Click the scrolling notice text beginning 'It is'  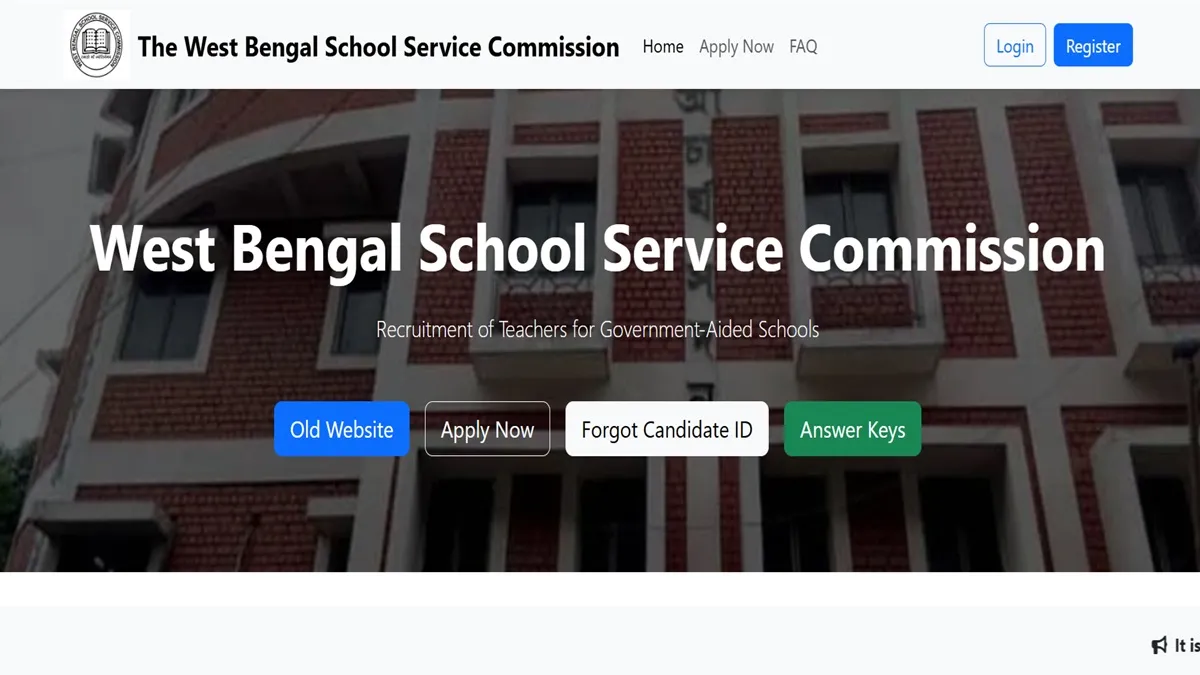1187,645
